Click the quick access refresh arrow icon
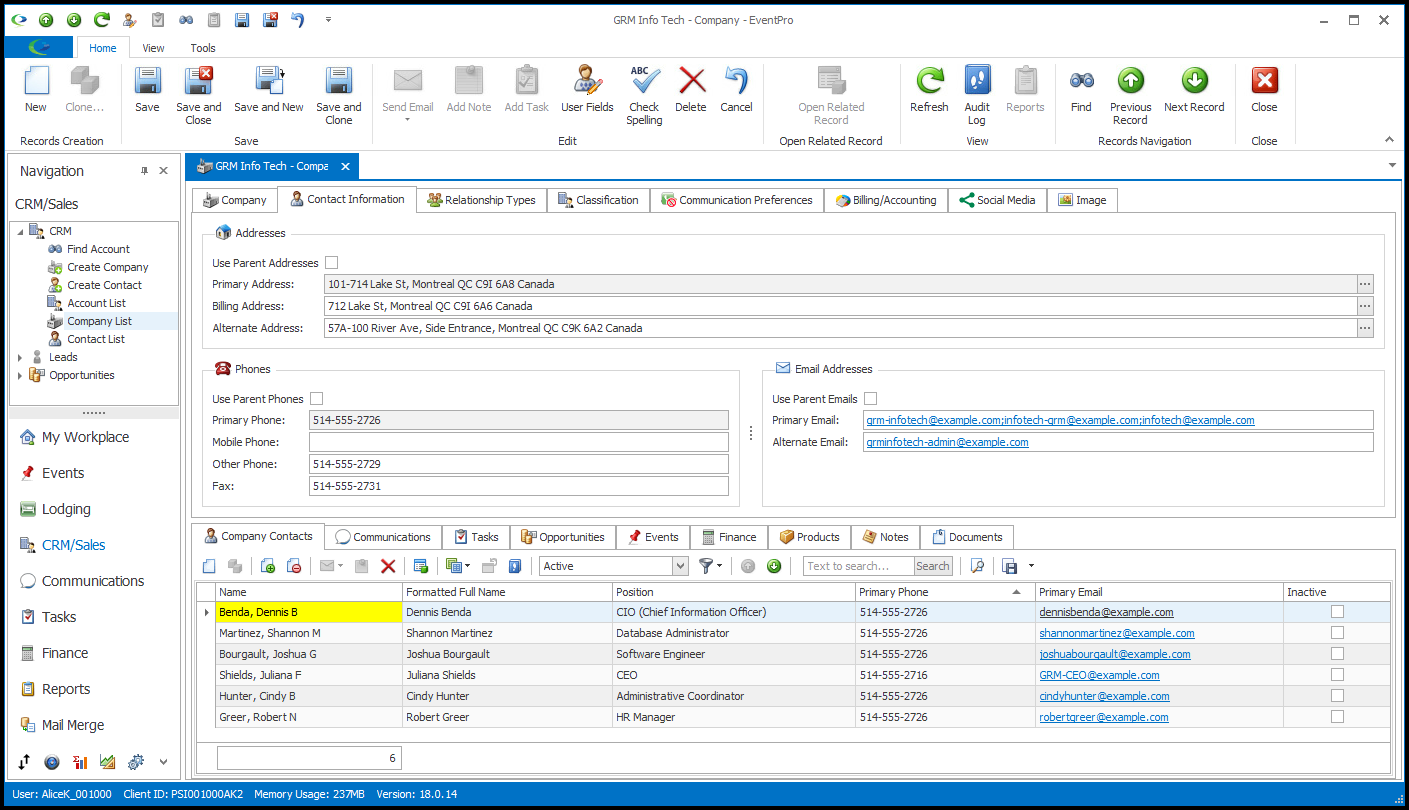This screenshot has width=1409, height=810. pyautogui.click(x=102, y=19)
